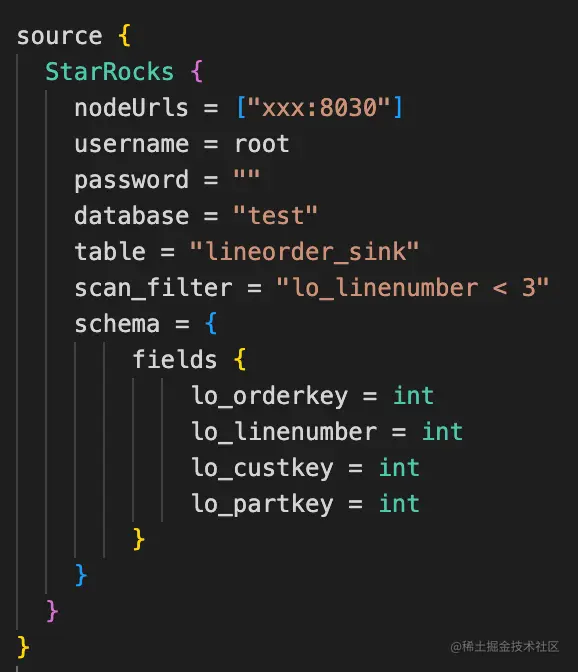Viewport: 578px width, 672px height.
Task: Click the int type of lo_custkey
Action: pyautogui.click(x=399, y=468)
